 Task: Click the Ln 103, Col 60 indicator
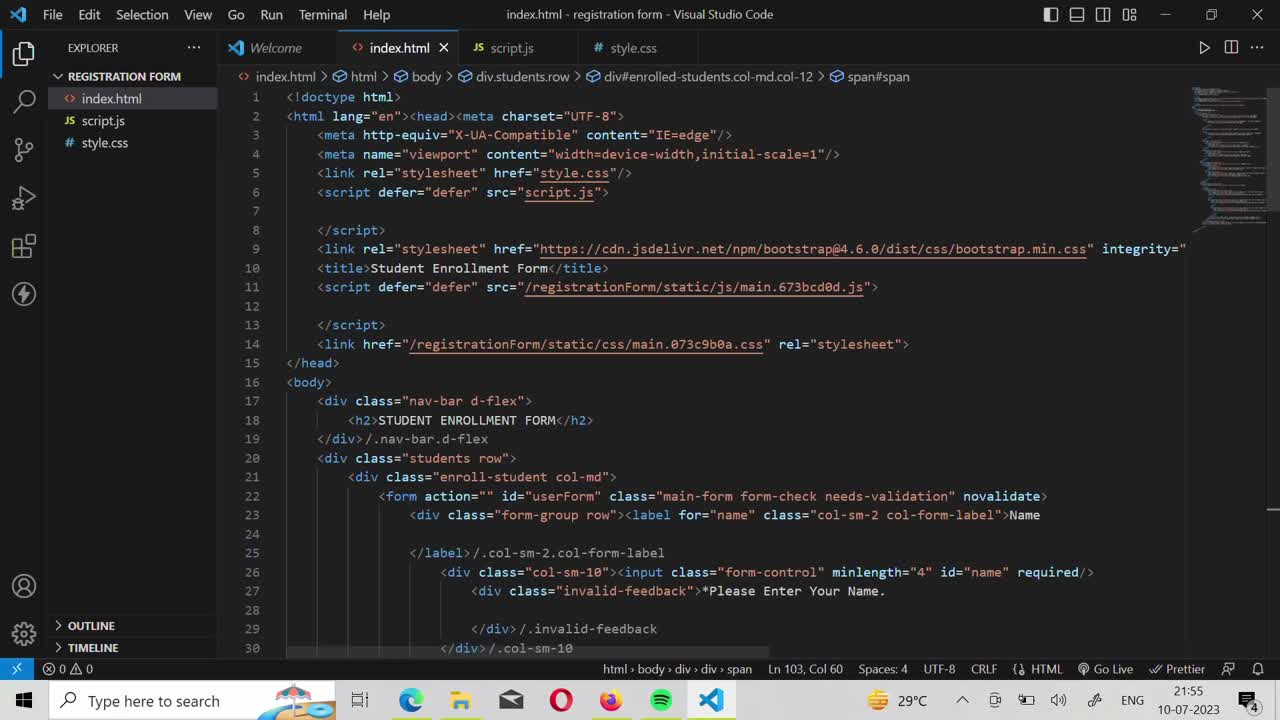click(x=805, y=669)
